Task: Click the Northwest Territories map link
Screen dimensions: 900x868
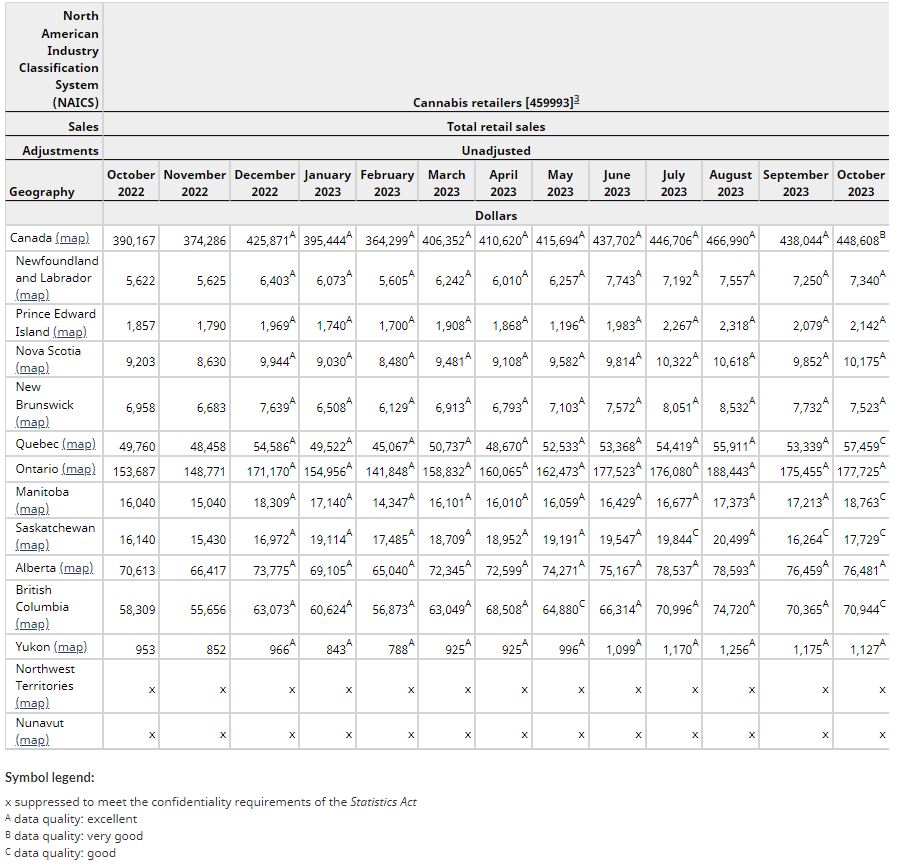Action: click(x=32, y=703)
